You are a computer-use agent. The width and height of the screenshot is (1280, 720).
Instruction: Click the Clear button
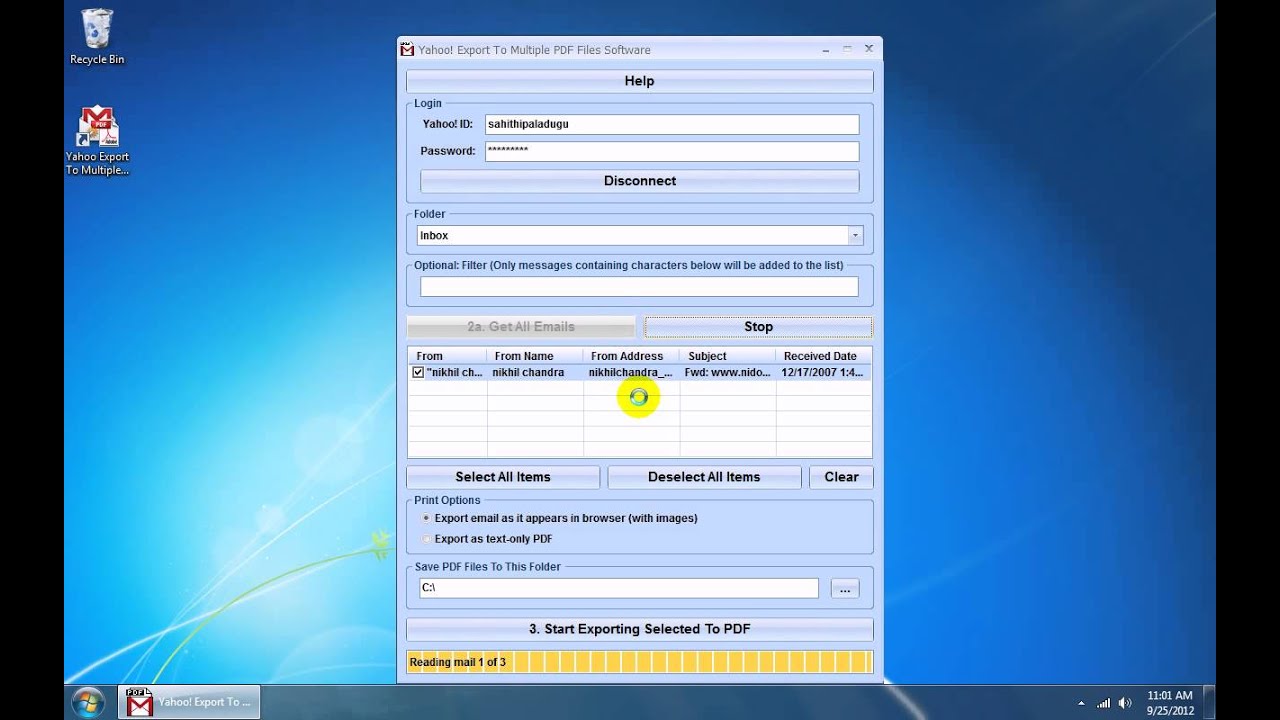tap(841, 477)
